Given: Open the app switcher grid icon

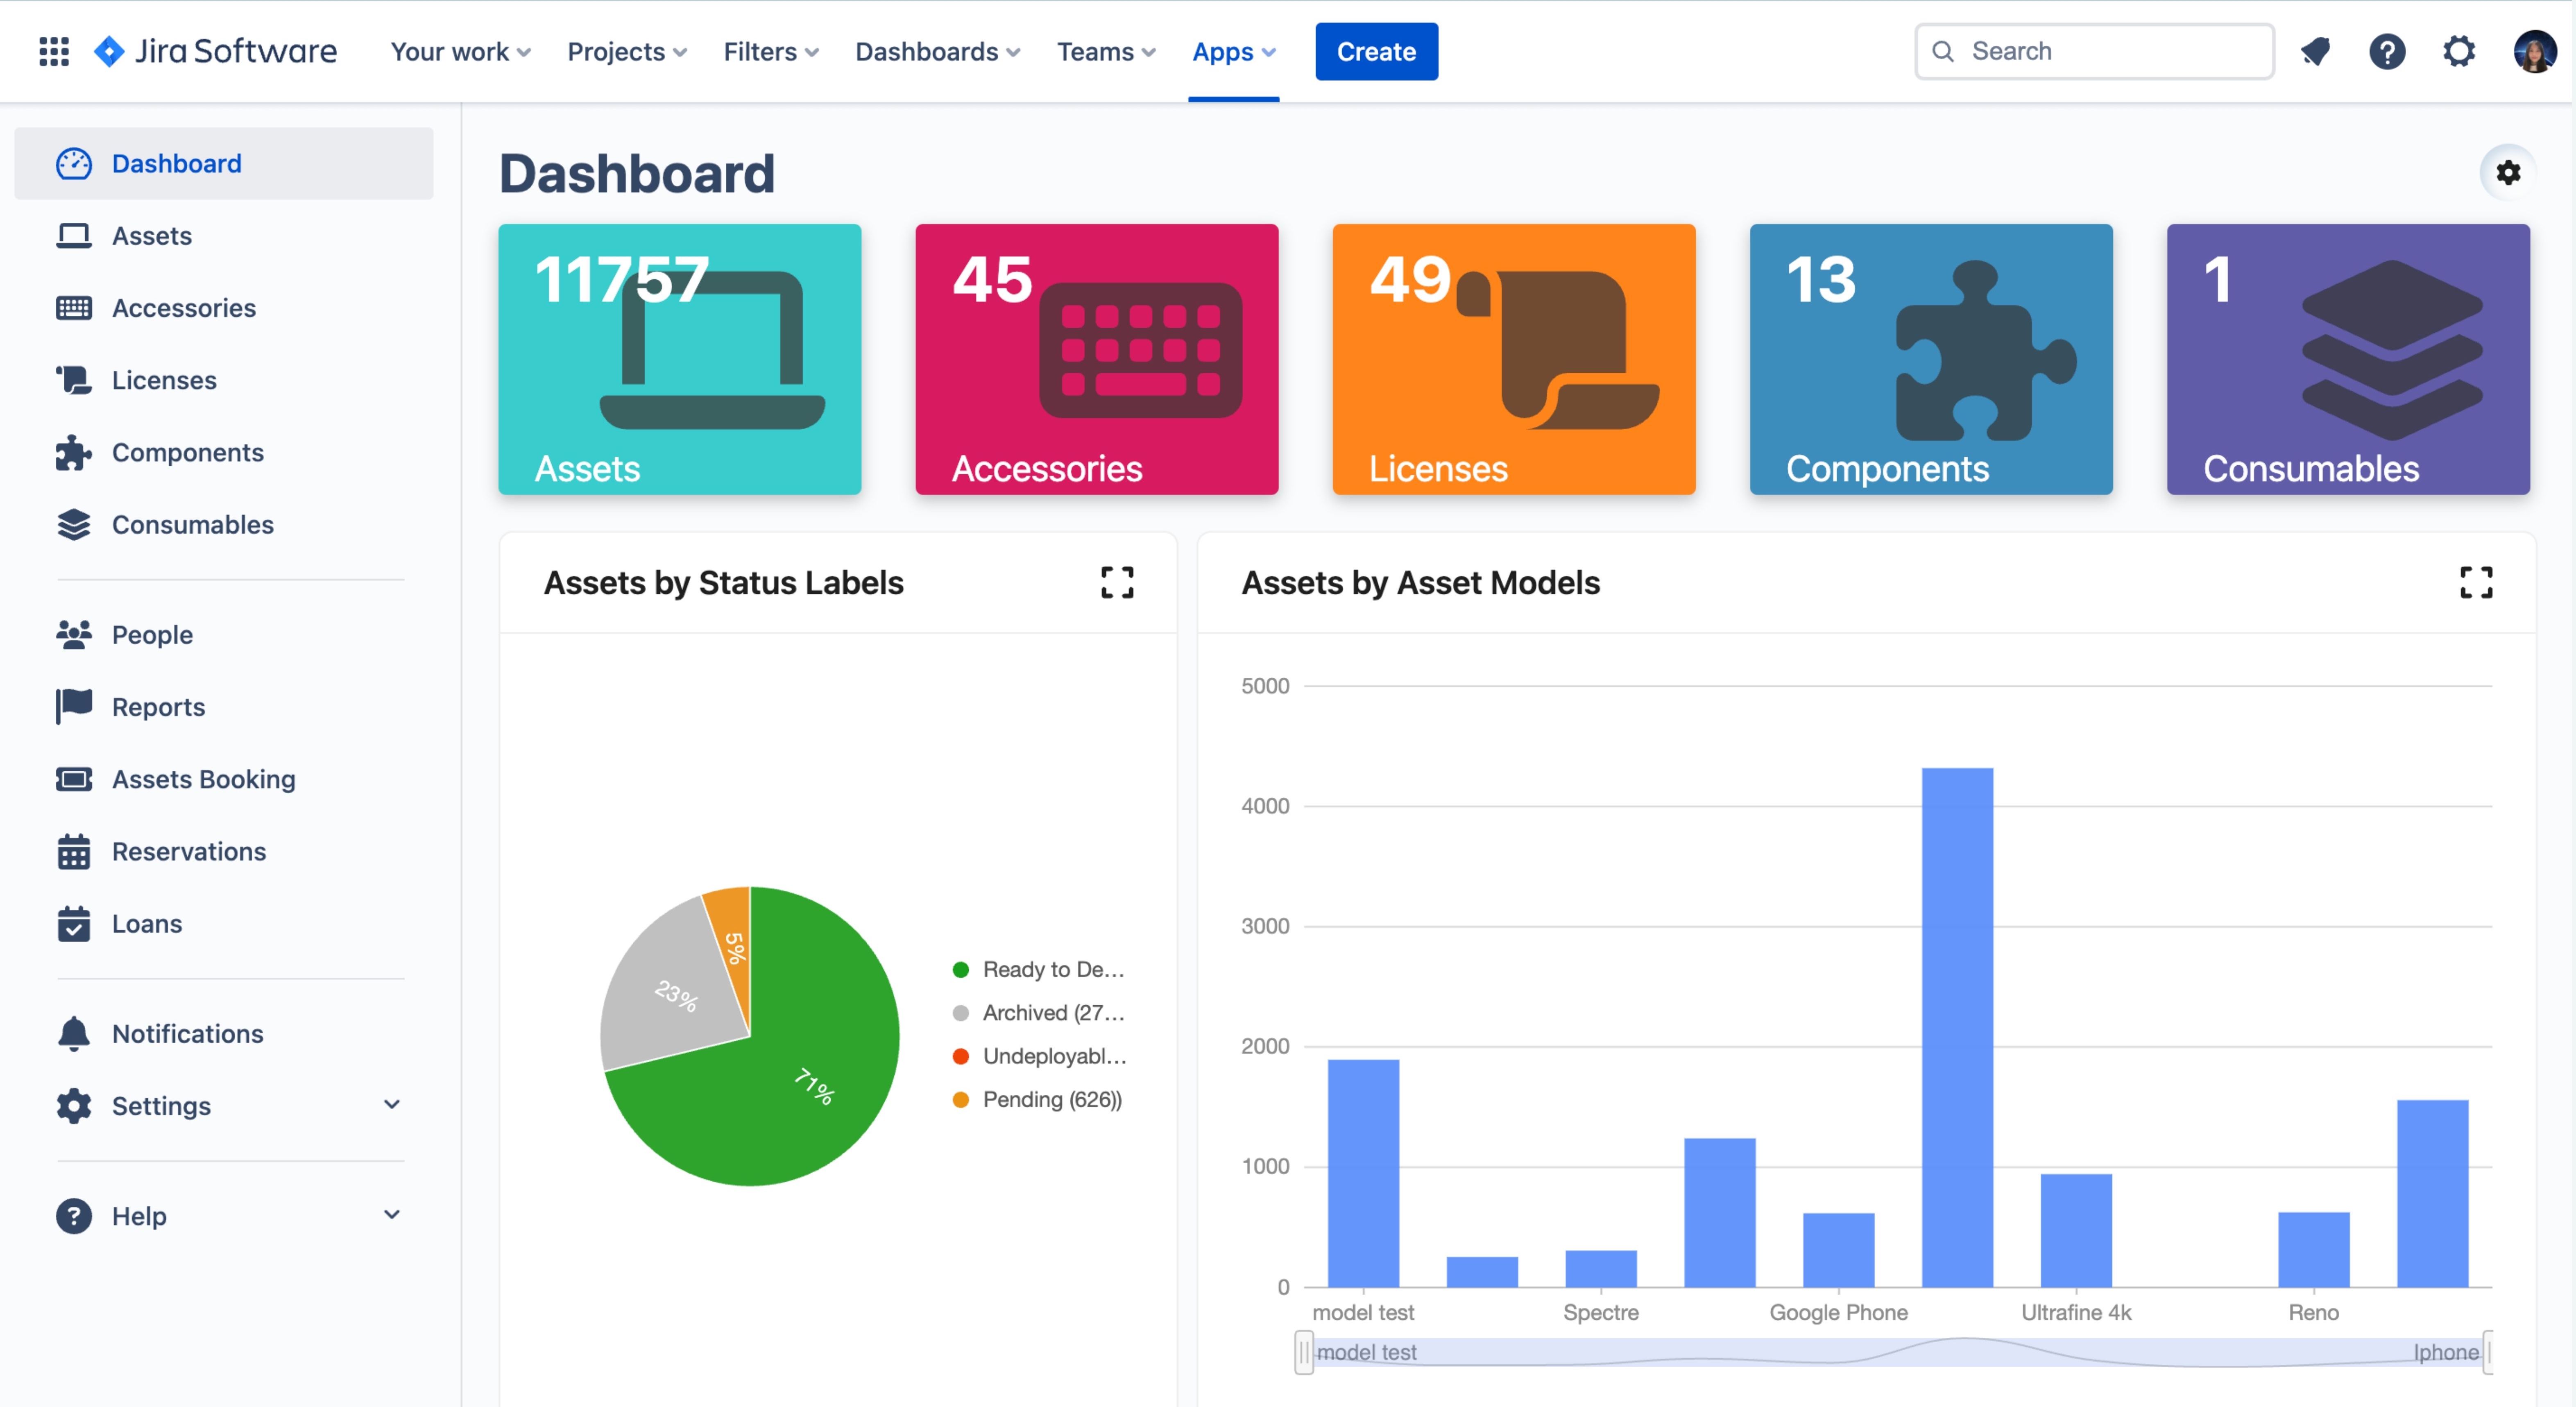Looking at the screenshot, I should pyautogui.click(x=54, y=51).
